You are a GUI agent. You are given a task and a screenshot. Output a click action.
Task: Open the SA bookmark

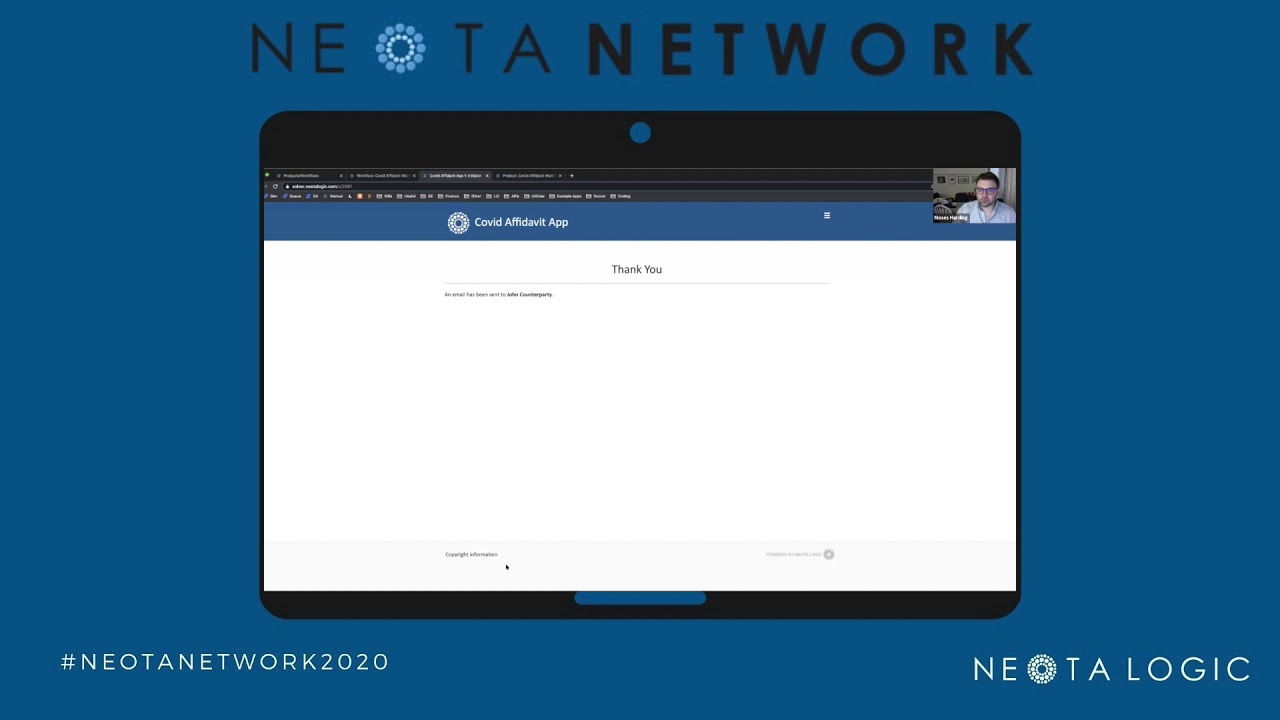coord(313,196)
